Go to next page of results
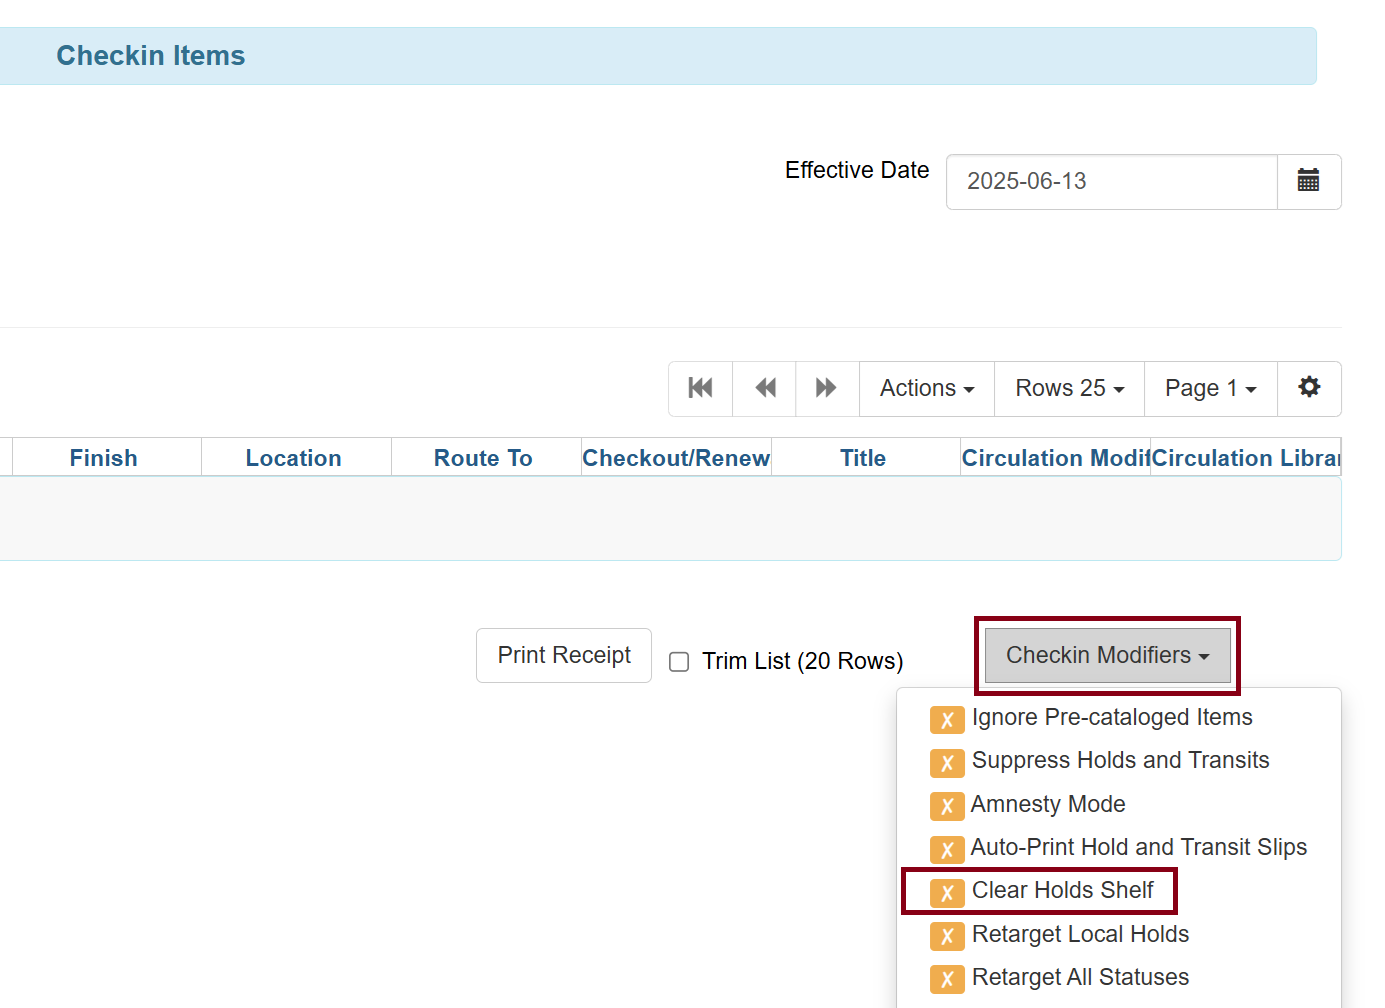The width and height of the screenshot is (1385, 1008). click(826, 388)
